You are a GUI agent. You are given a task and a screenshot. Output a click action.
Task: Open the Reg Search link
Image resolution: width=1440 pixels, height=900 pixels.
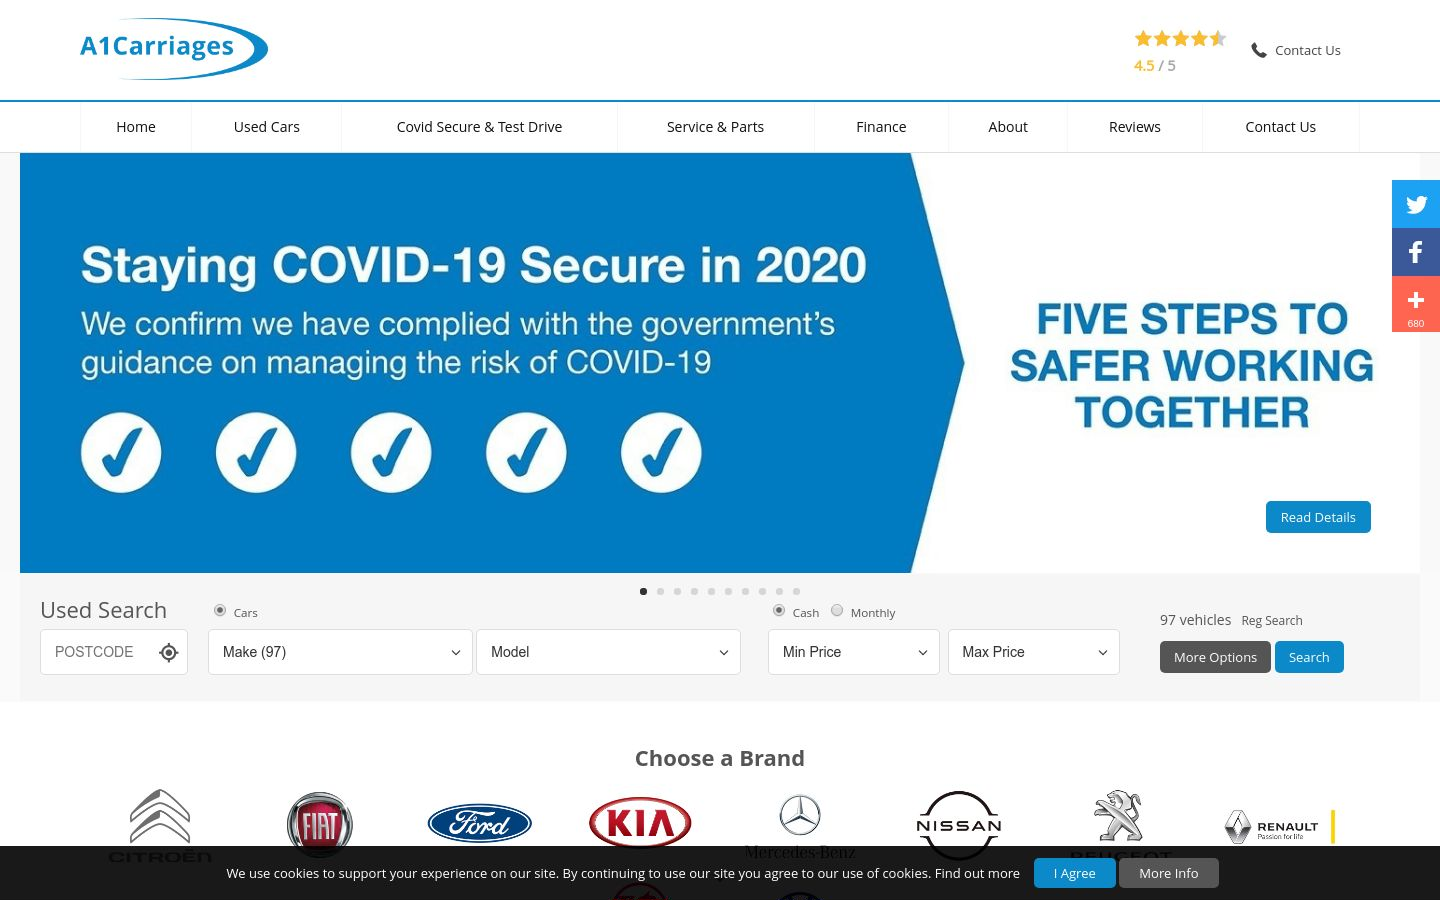(1272, 621)
